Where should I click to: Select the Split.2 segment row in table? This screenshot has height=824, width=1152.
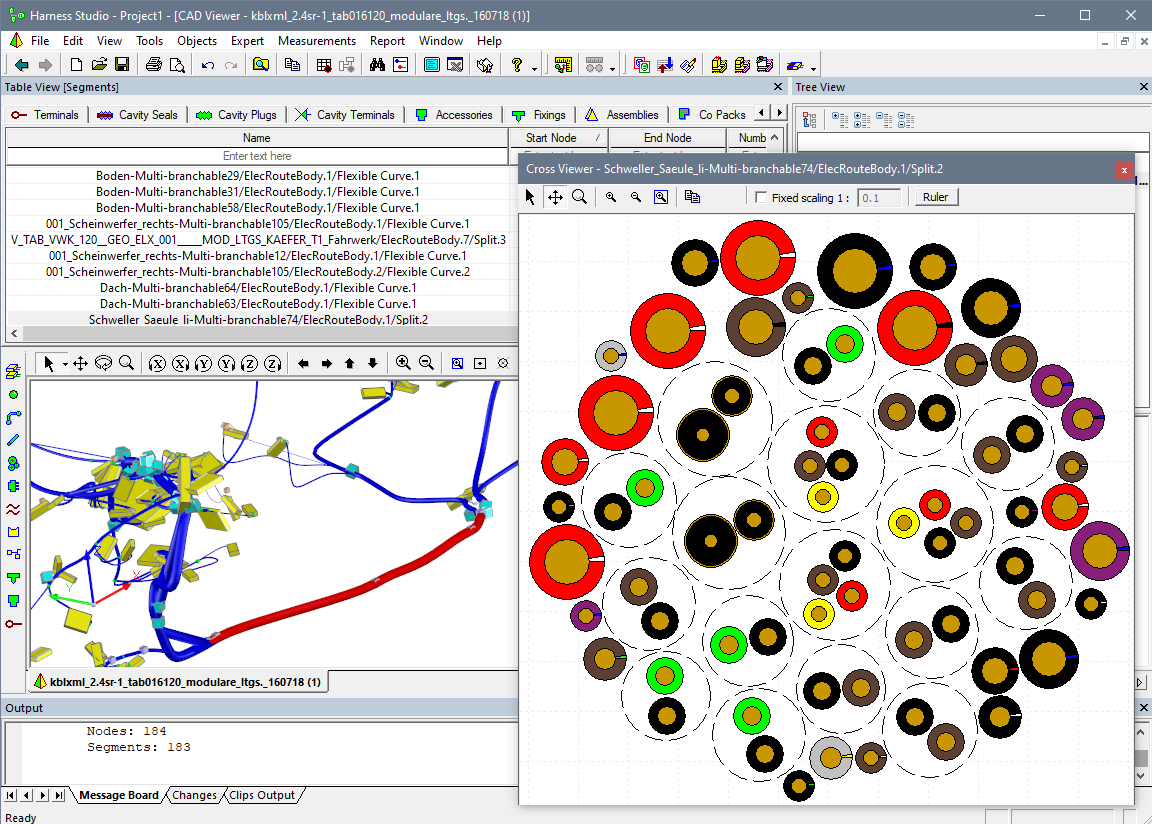coord(258,320)
